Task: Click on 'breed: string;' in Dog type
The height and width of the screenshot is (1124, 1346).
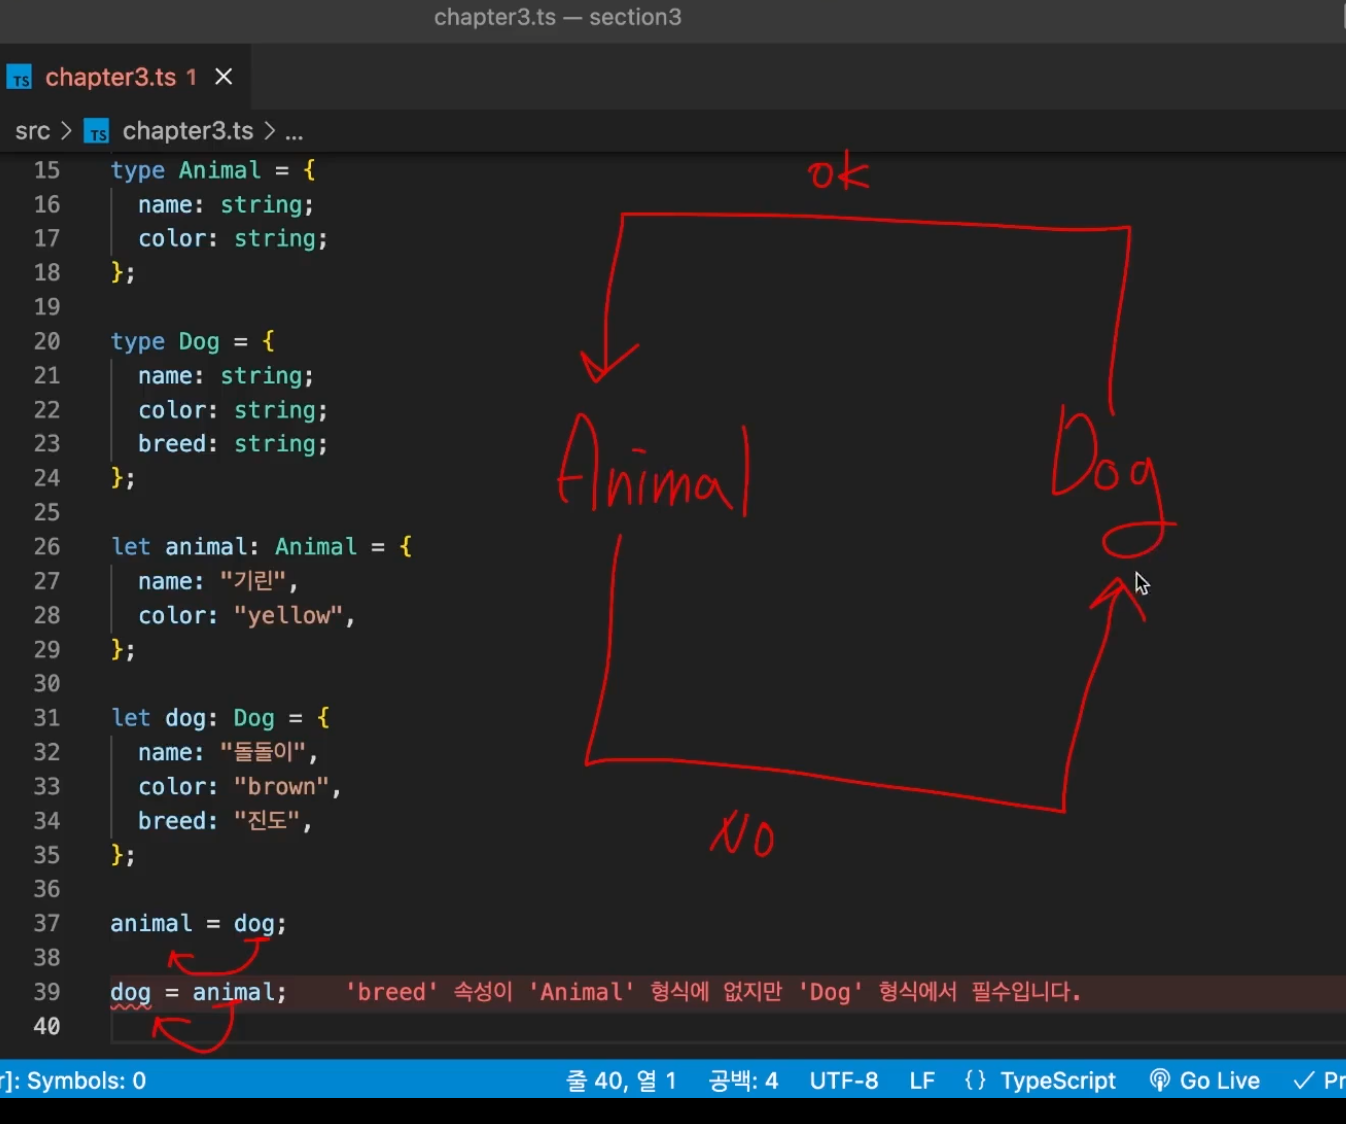Action: [x=233, y=444]
